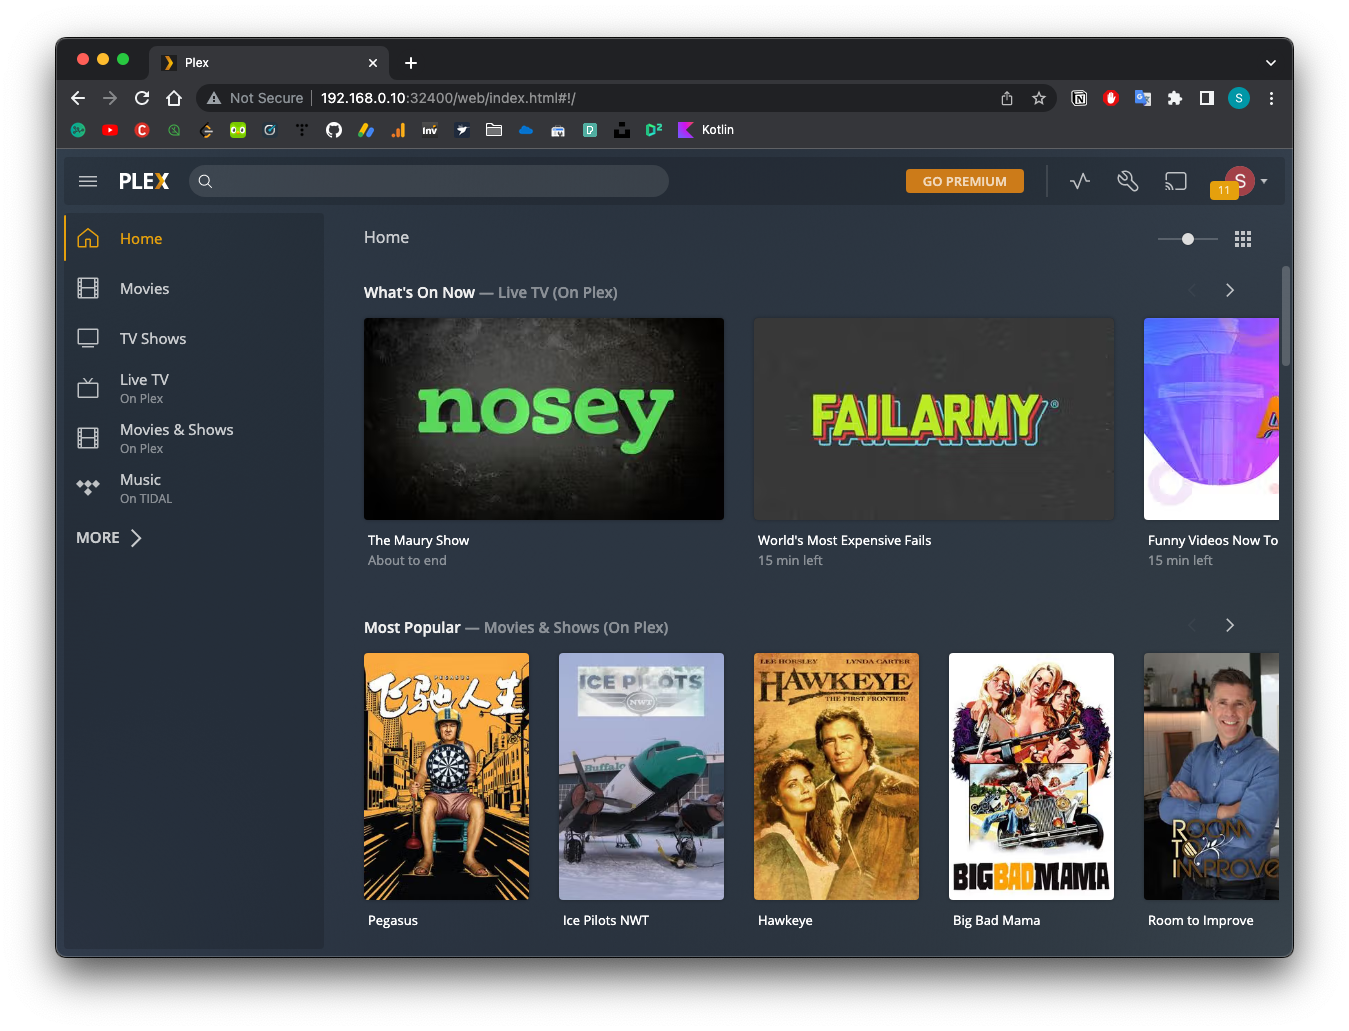Open the What's On Now heading
The height and width of the screenshot is (1031, 1349).
click(x=419, y=292)
